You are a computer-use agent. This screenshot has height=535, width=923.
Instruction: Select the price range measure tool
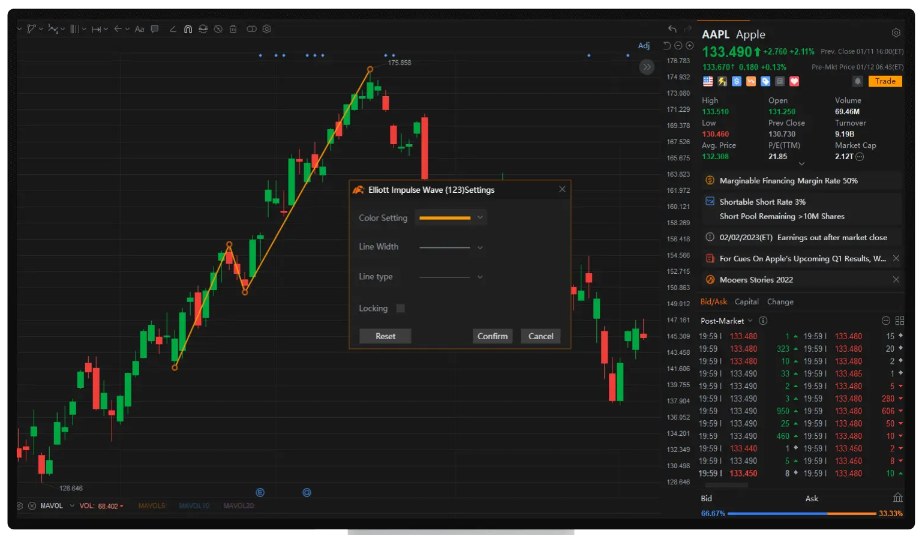pyautogui.click(x=96, y=29)
